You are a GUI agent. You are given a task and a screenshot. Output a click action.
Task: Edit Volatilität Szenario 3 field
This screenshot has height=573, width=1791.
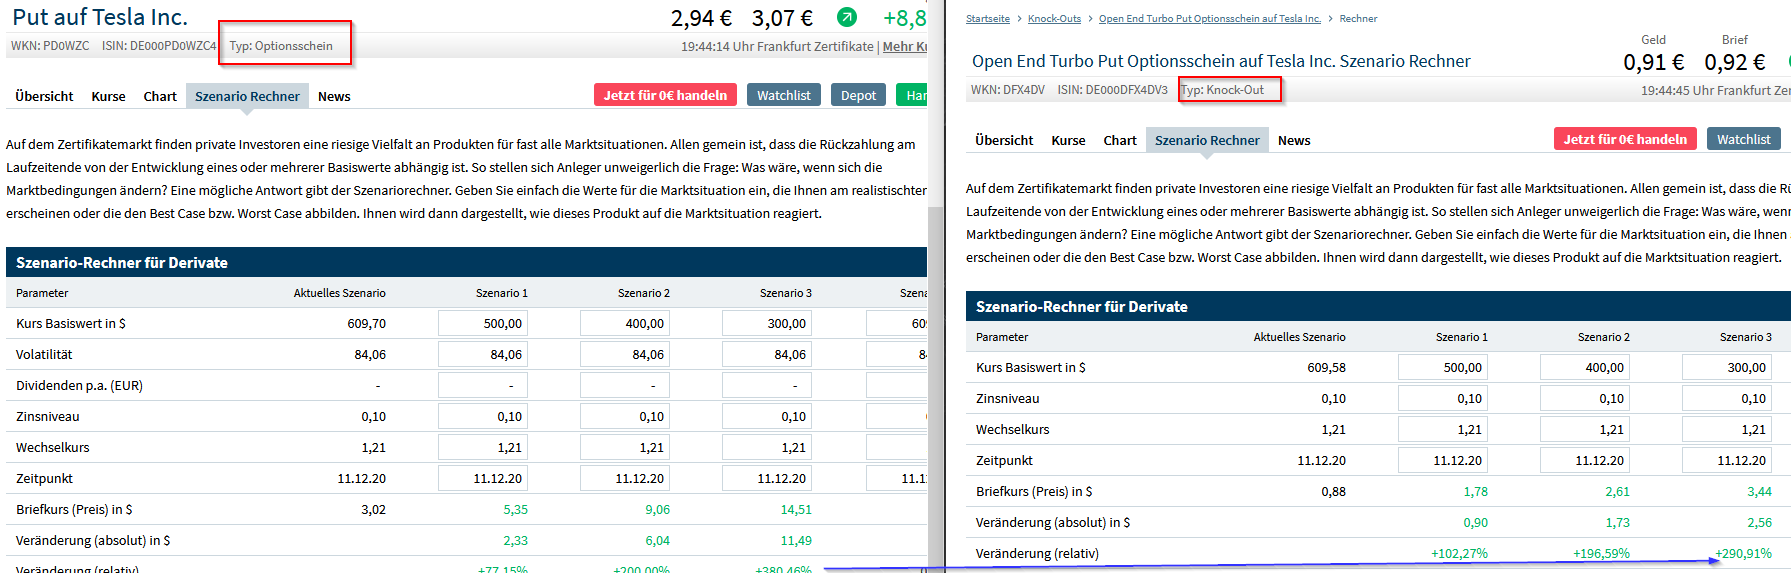click(766, 354)
